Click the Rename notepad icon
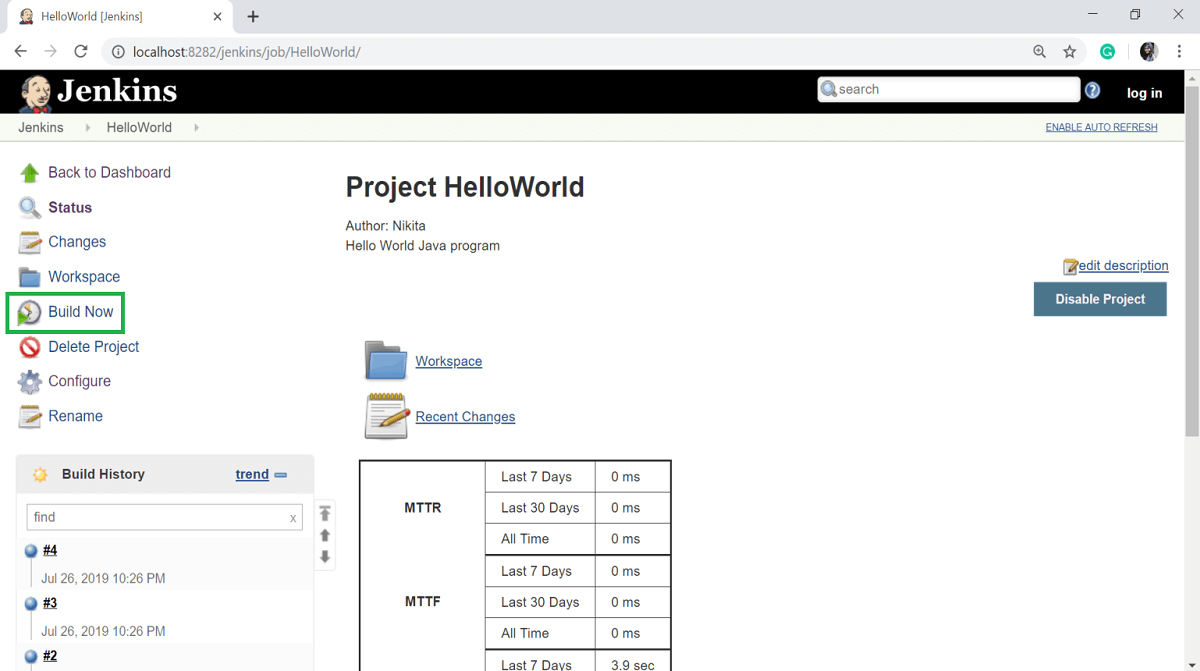1200x671 pixels. (30, 416)
